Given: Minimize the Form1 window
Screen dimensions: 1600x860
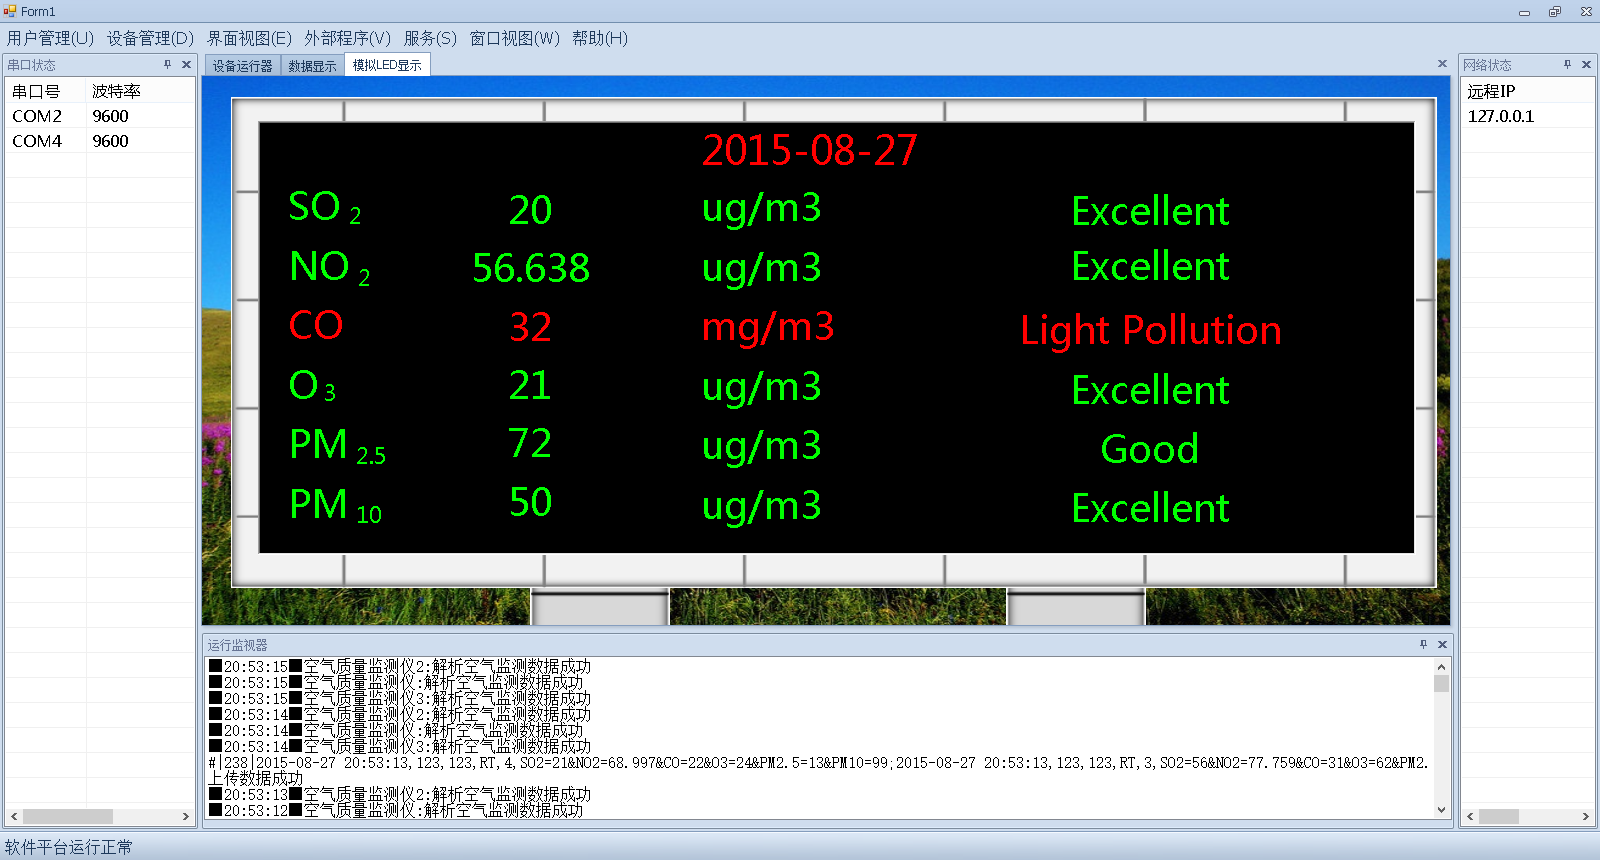Looking at the screenshot, I should coord(1524,11).
